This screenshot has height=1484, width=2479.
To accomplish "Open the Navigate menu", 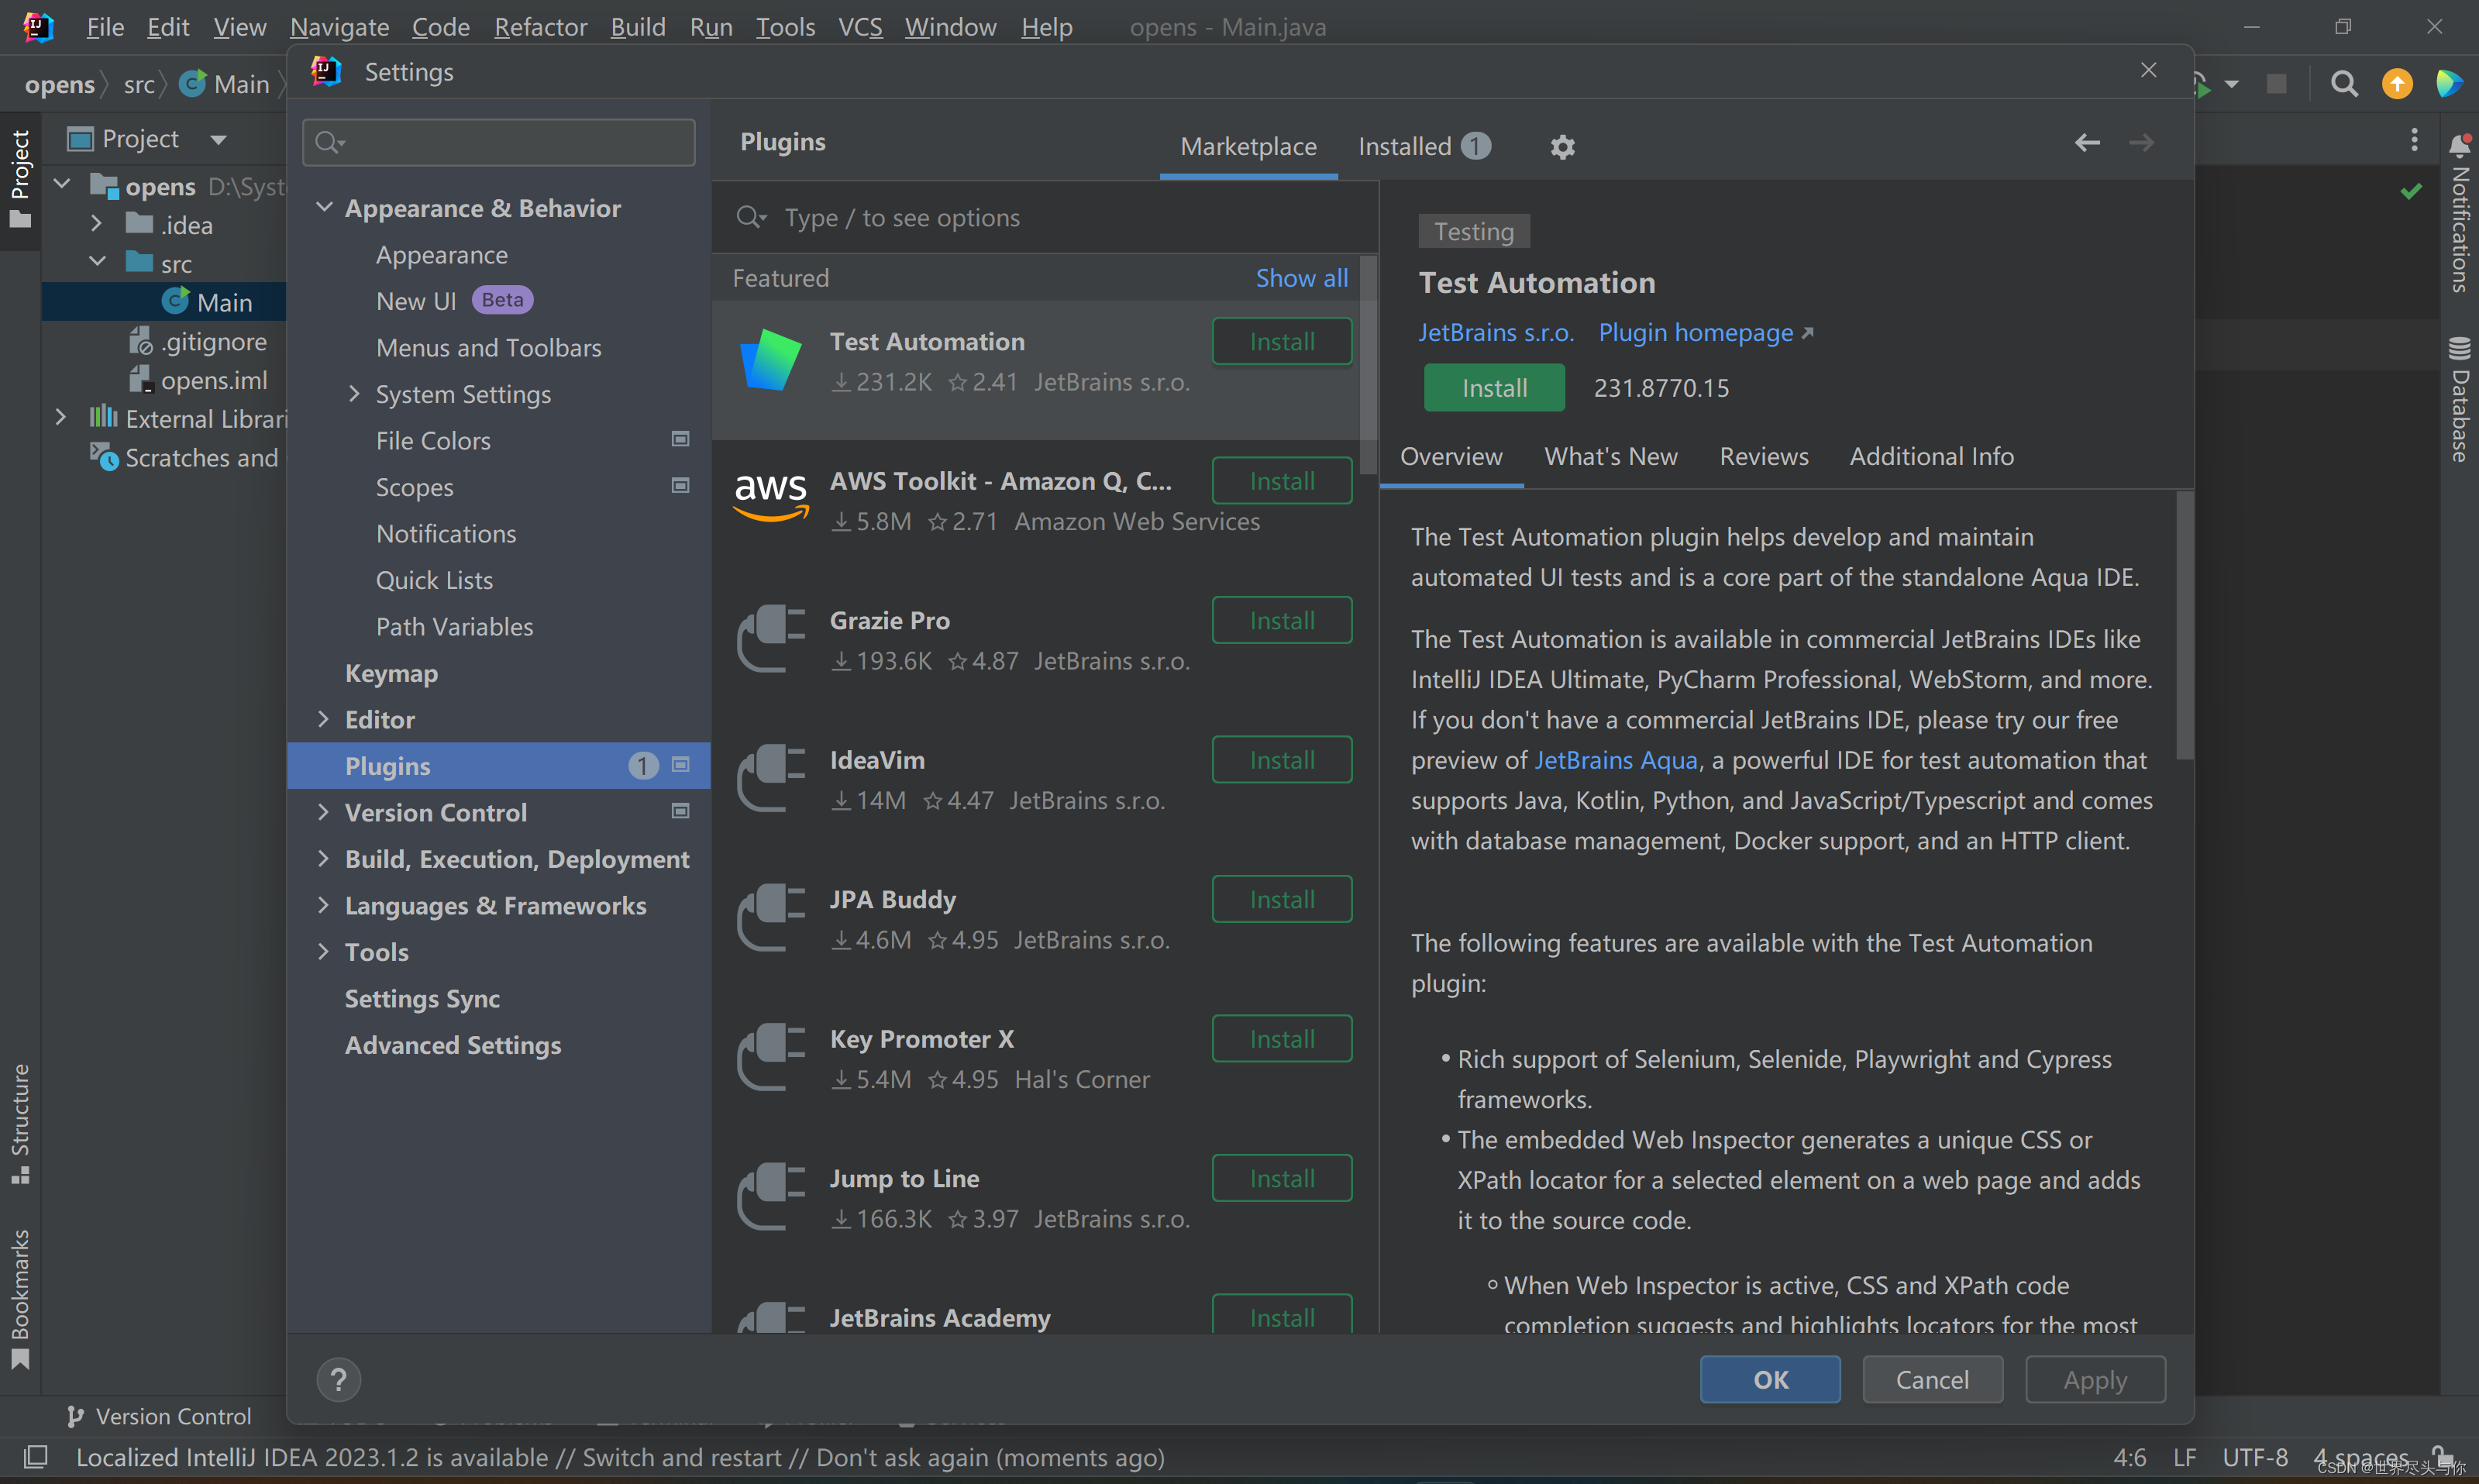I will point(339,27).
